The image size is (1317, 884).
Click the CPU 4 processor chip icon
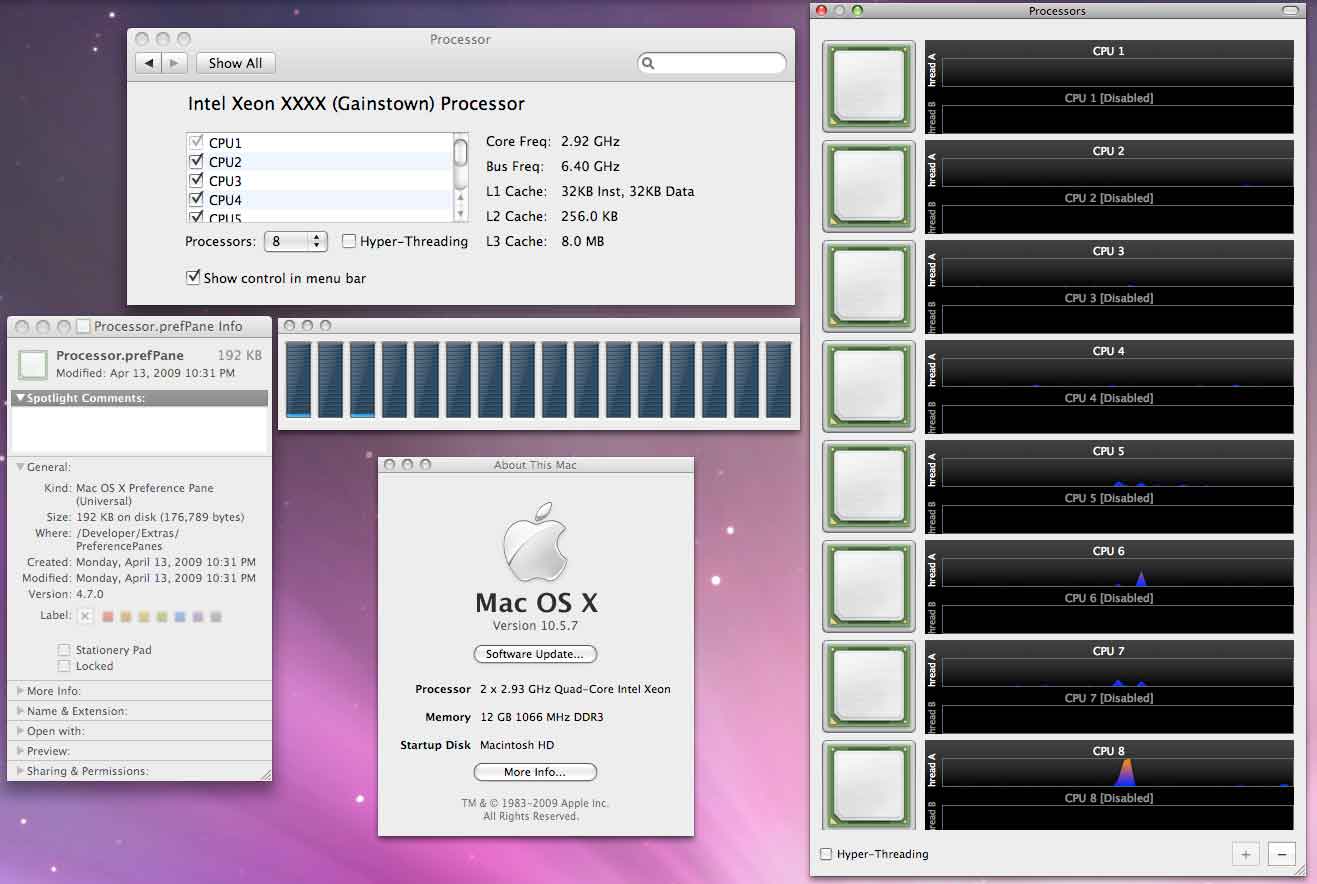tap(868, 386)
